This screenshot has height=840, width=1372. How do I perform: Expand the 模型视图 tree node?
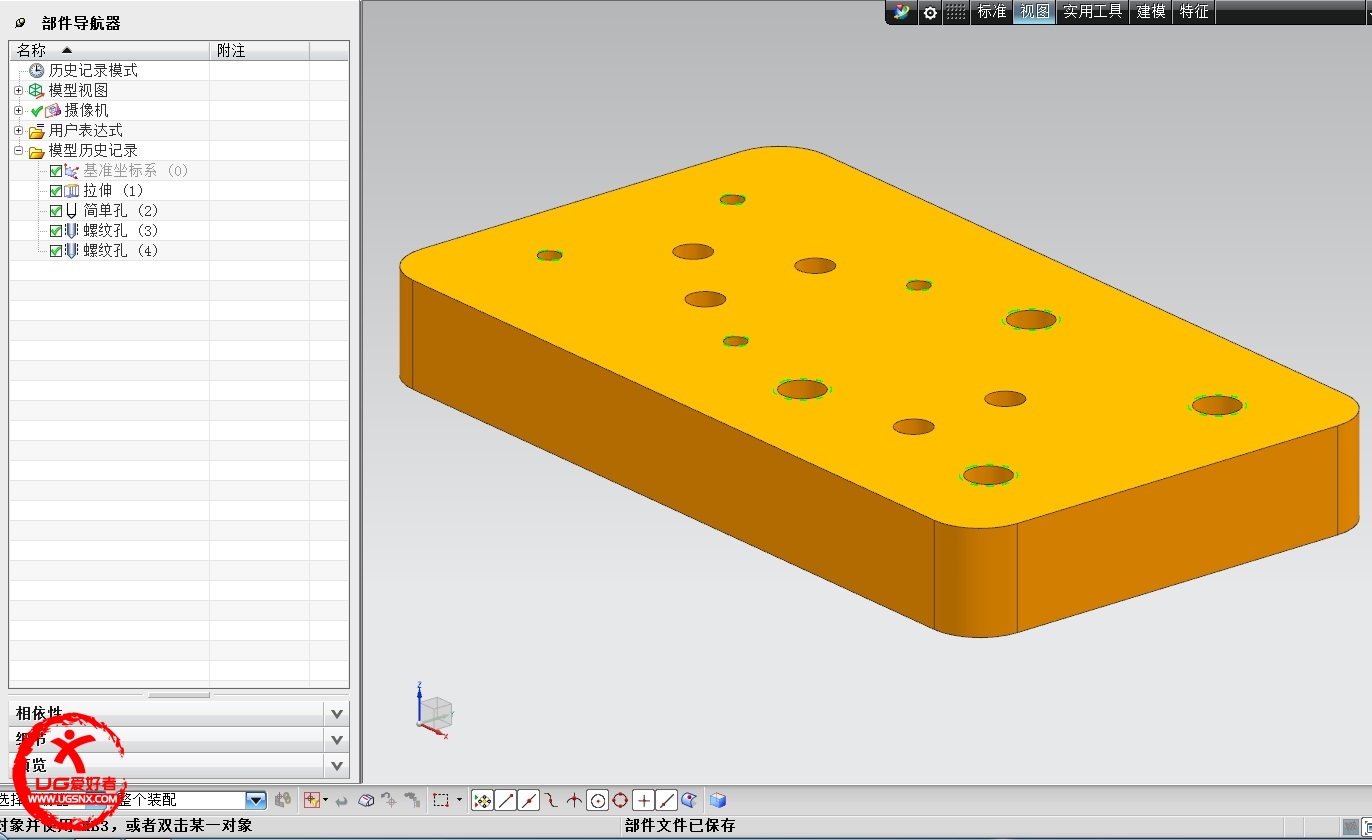tap(18, 90)
